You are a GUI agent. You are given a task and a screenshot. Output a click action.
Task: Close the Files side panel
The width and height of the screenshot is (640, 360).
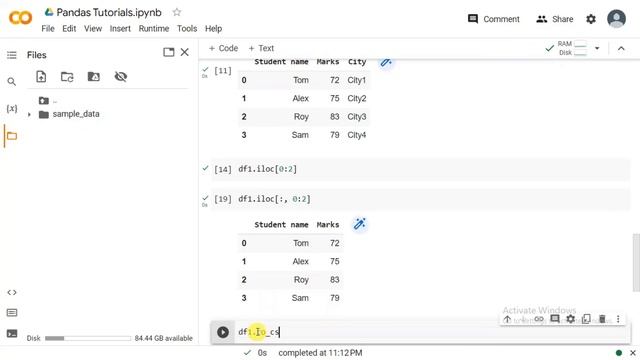(184, 52)
